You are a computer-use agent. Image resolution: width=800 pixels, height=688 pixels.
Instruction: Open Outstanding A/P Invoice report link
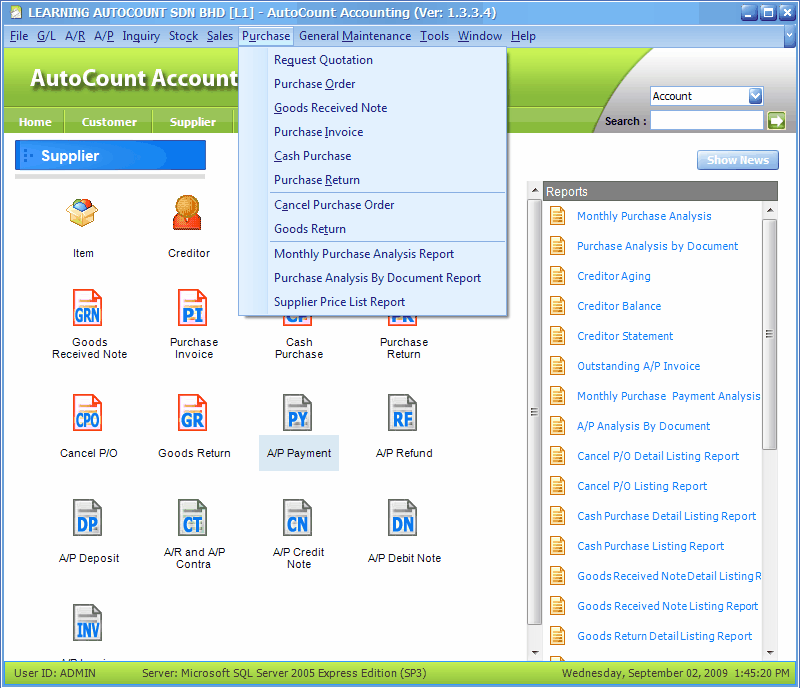pyautogui.click(x=638, y=366)
